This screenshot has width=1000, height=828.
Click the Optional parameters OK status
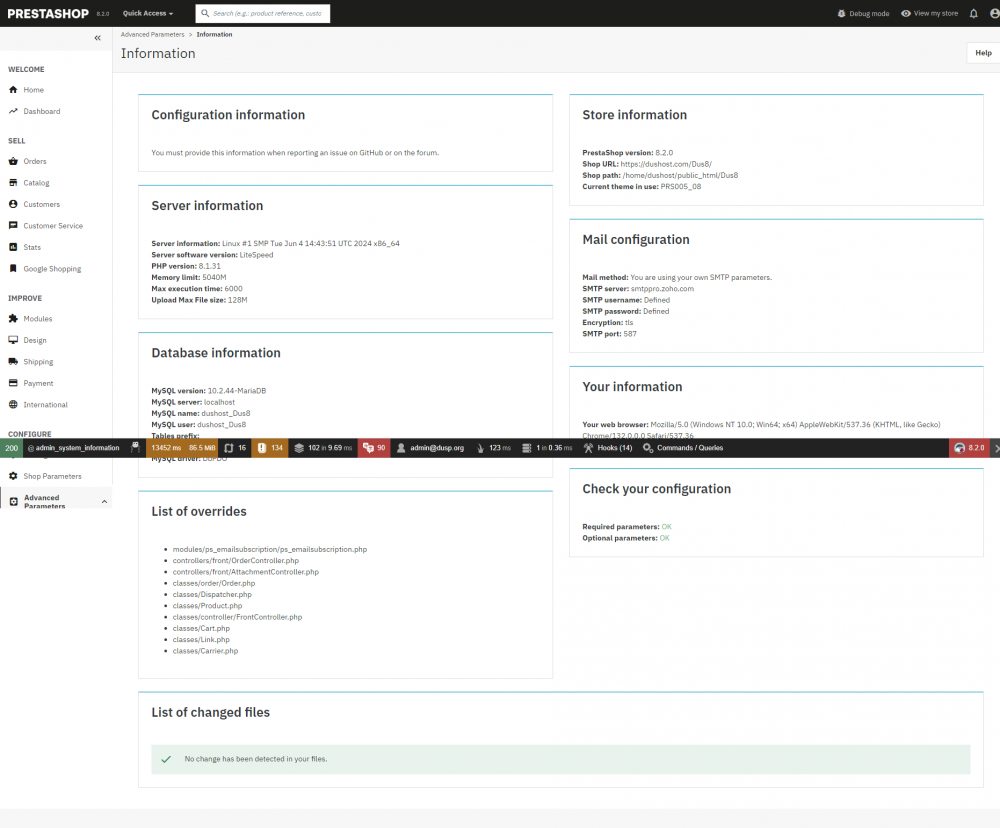point(665,538)
